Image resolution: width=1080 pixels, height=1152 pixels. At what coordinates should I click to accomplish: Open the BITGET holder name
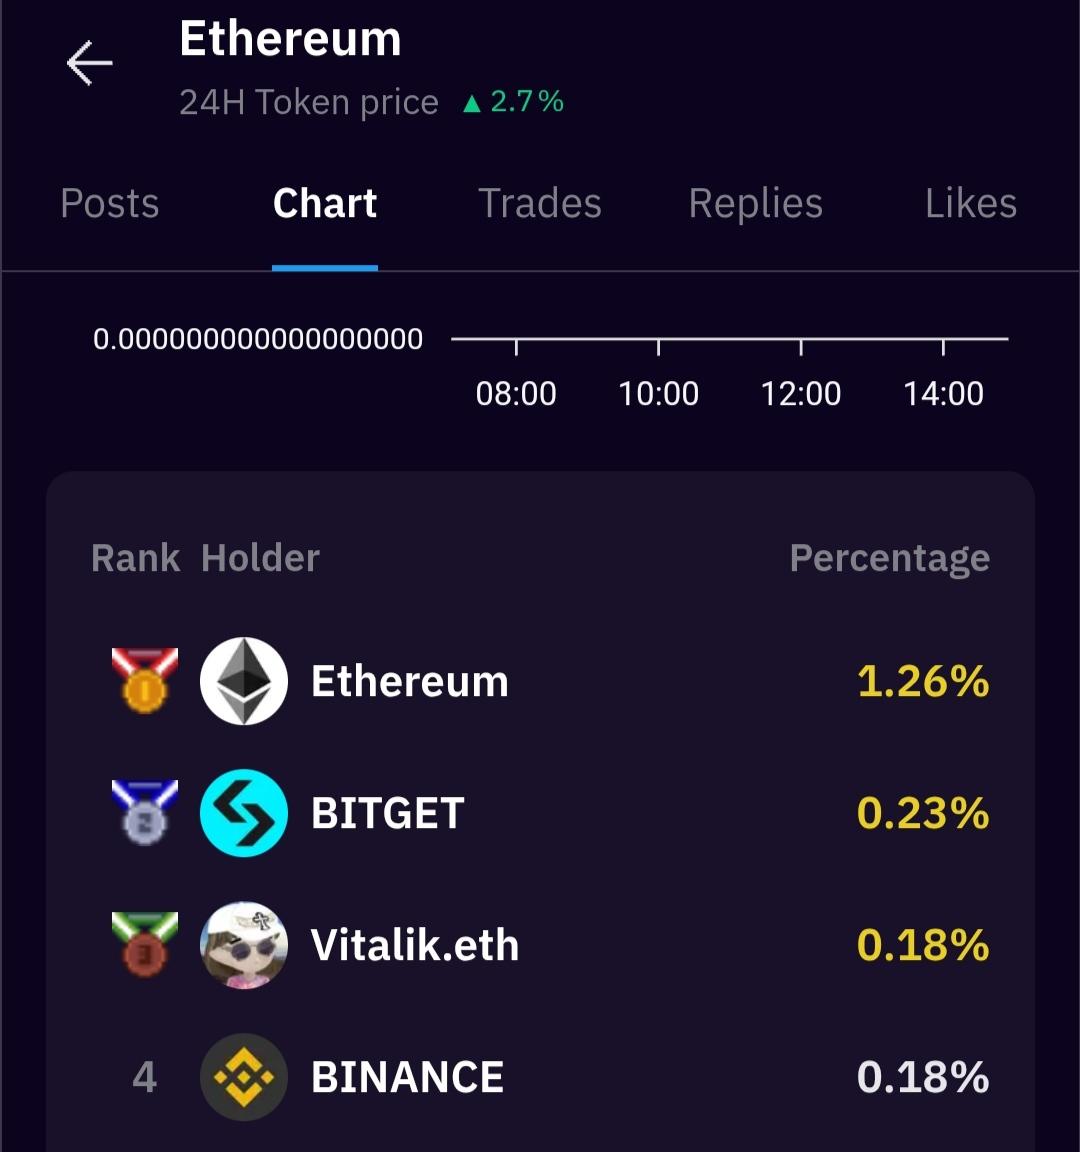point(388,814)
